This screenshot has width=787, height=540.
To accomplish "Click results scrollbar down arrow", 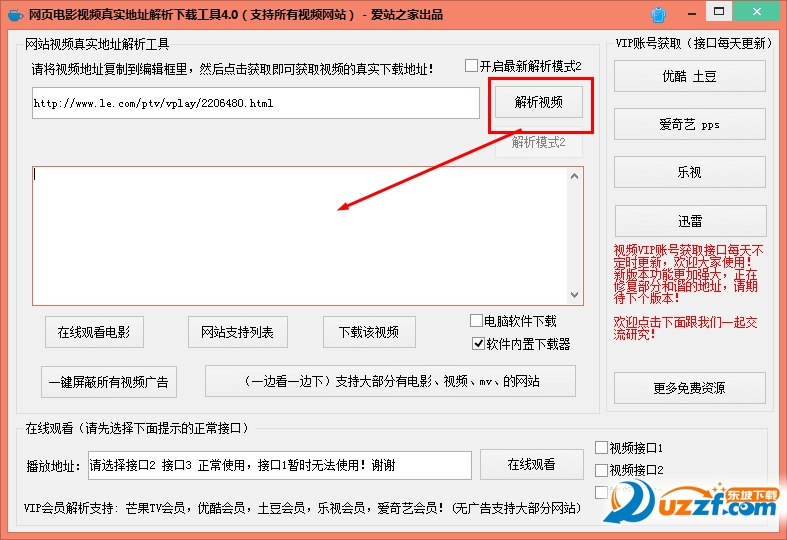I will (575, 295).
